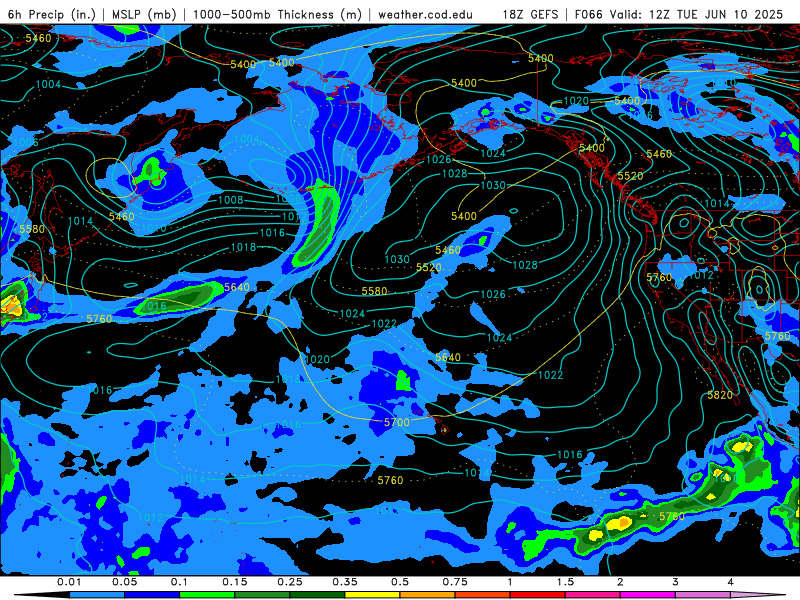Click the weather.cod.edu source text
This screenshot has height=600, width=800.
(425, 14)
